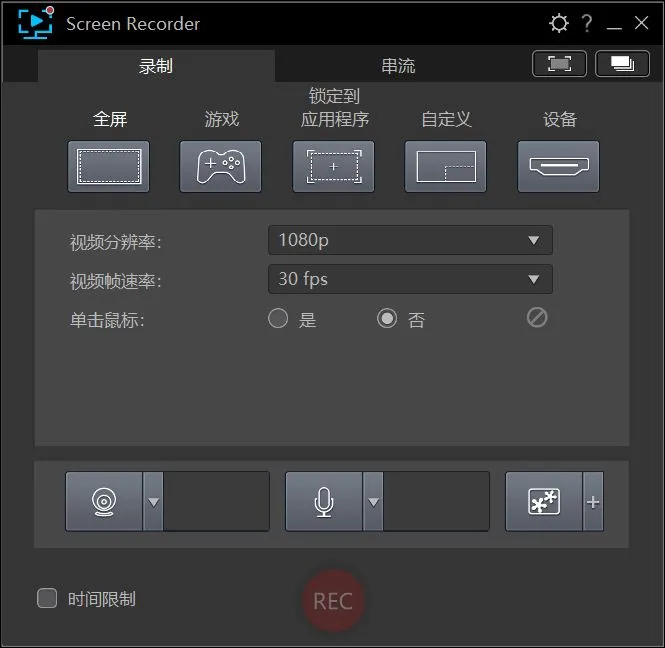The width and height of the screenshot is (665, 648).
Task: Open settings via the gear icon
Action: point(559,23)
